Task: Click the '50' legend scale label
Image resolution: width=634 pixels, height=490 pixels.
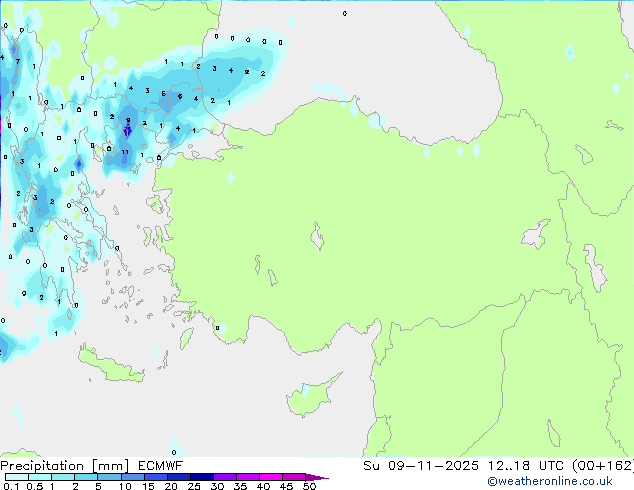Action: coord(309,486)
